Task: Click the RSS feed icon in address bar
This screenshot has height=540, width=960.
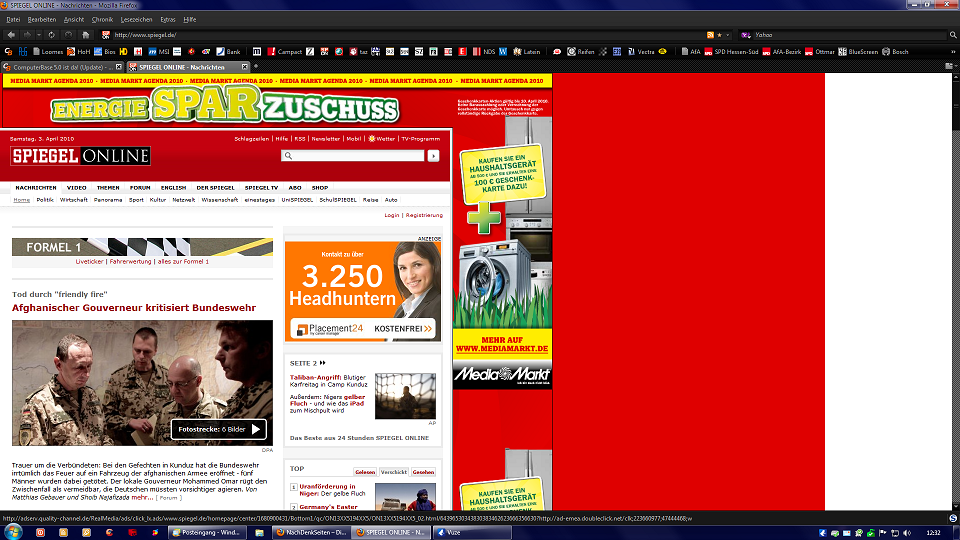Action: tap(710, 35)
